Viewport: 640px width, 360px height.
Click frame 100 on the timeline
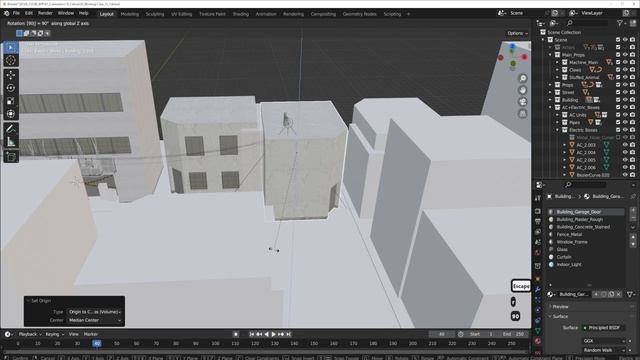pos(215,344)
